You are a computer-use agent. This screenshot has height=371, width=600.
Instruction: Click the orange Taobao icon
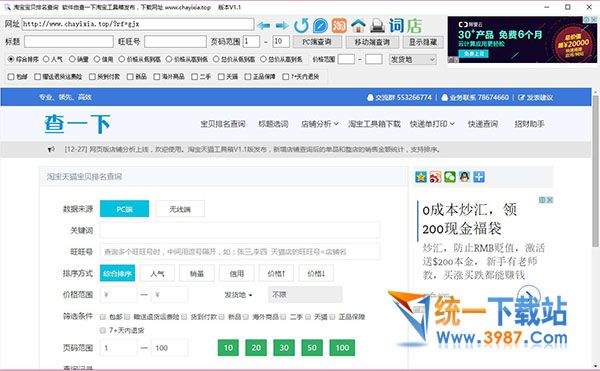(x=339, y=26)
